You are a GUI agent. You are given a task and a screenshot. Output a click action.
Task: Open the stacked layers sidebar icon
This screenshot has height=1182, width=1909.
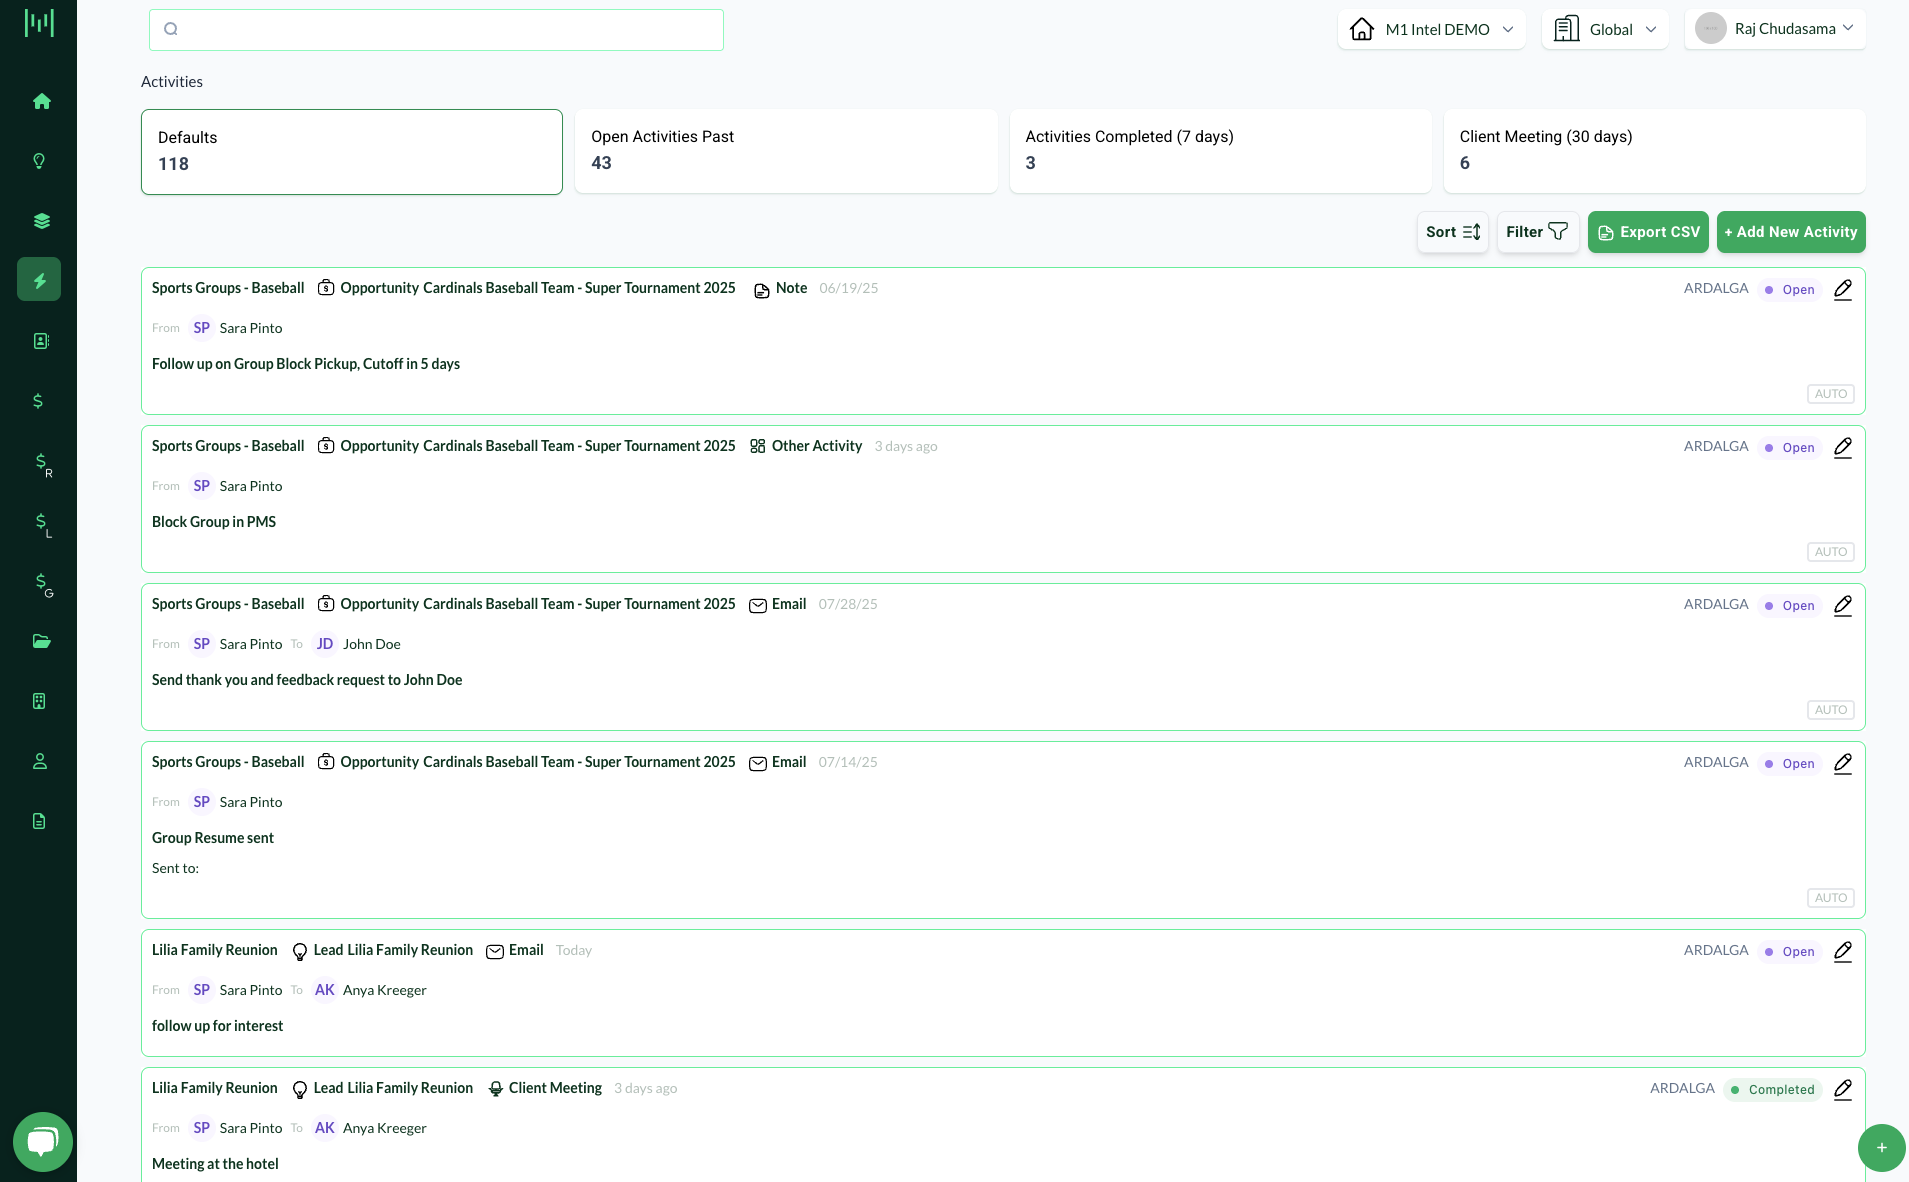point(41,221)
